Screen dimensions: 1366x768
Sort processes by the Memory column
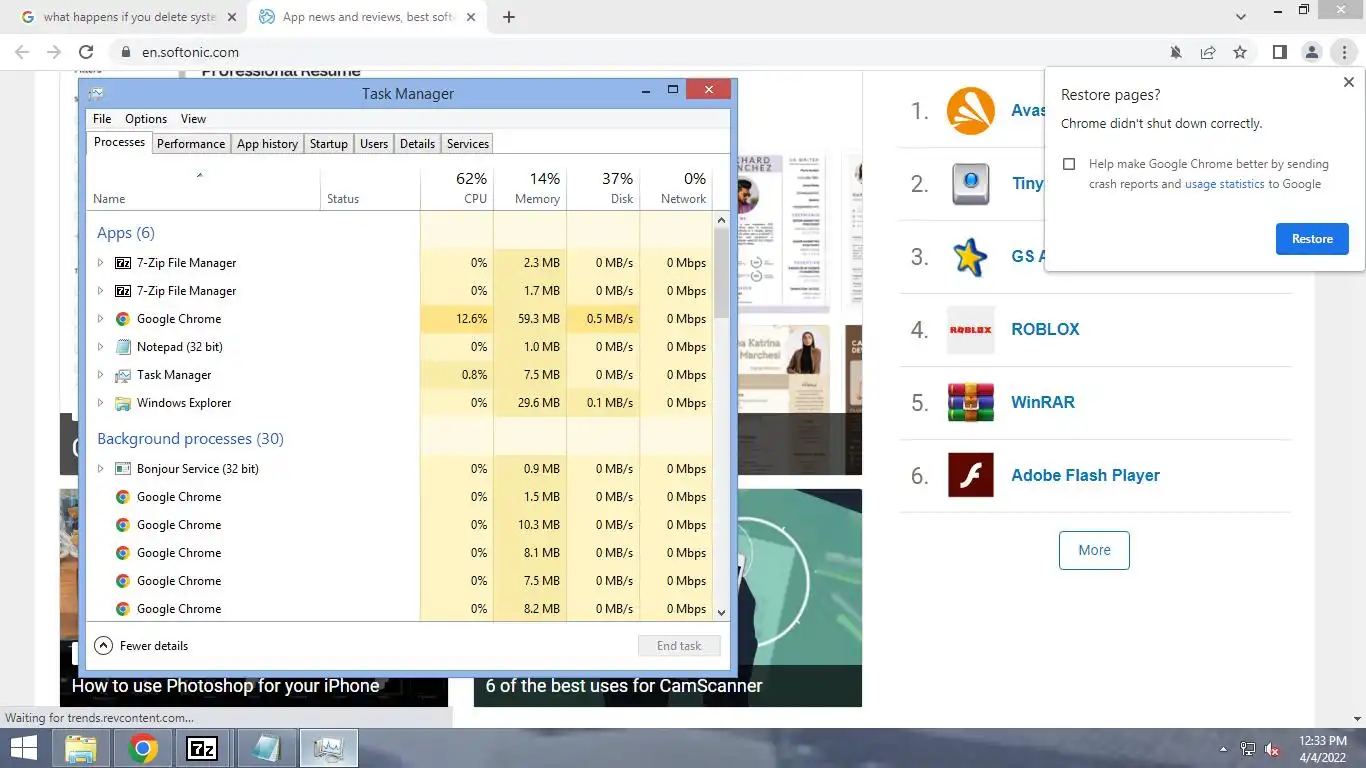pyautogui.click(x=530, y=188)
